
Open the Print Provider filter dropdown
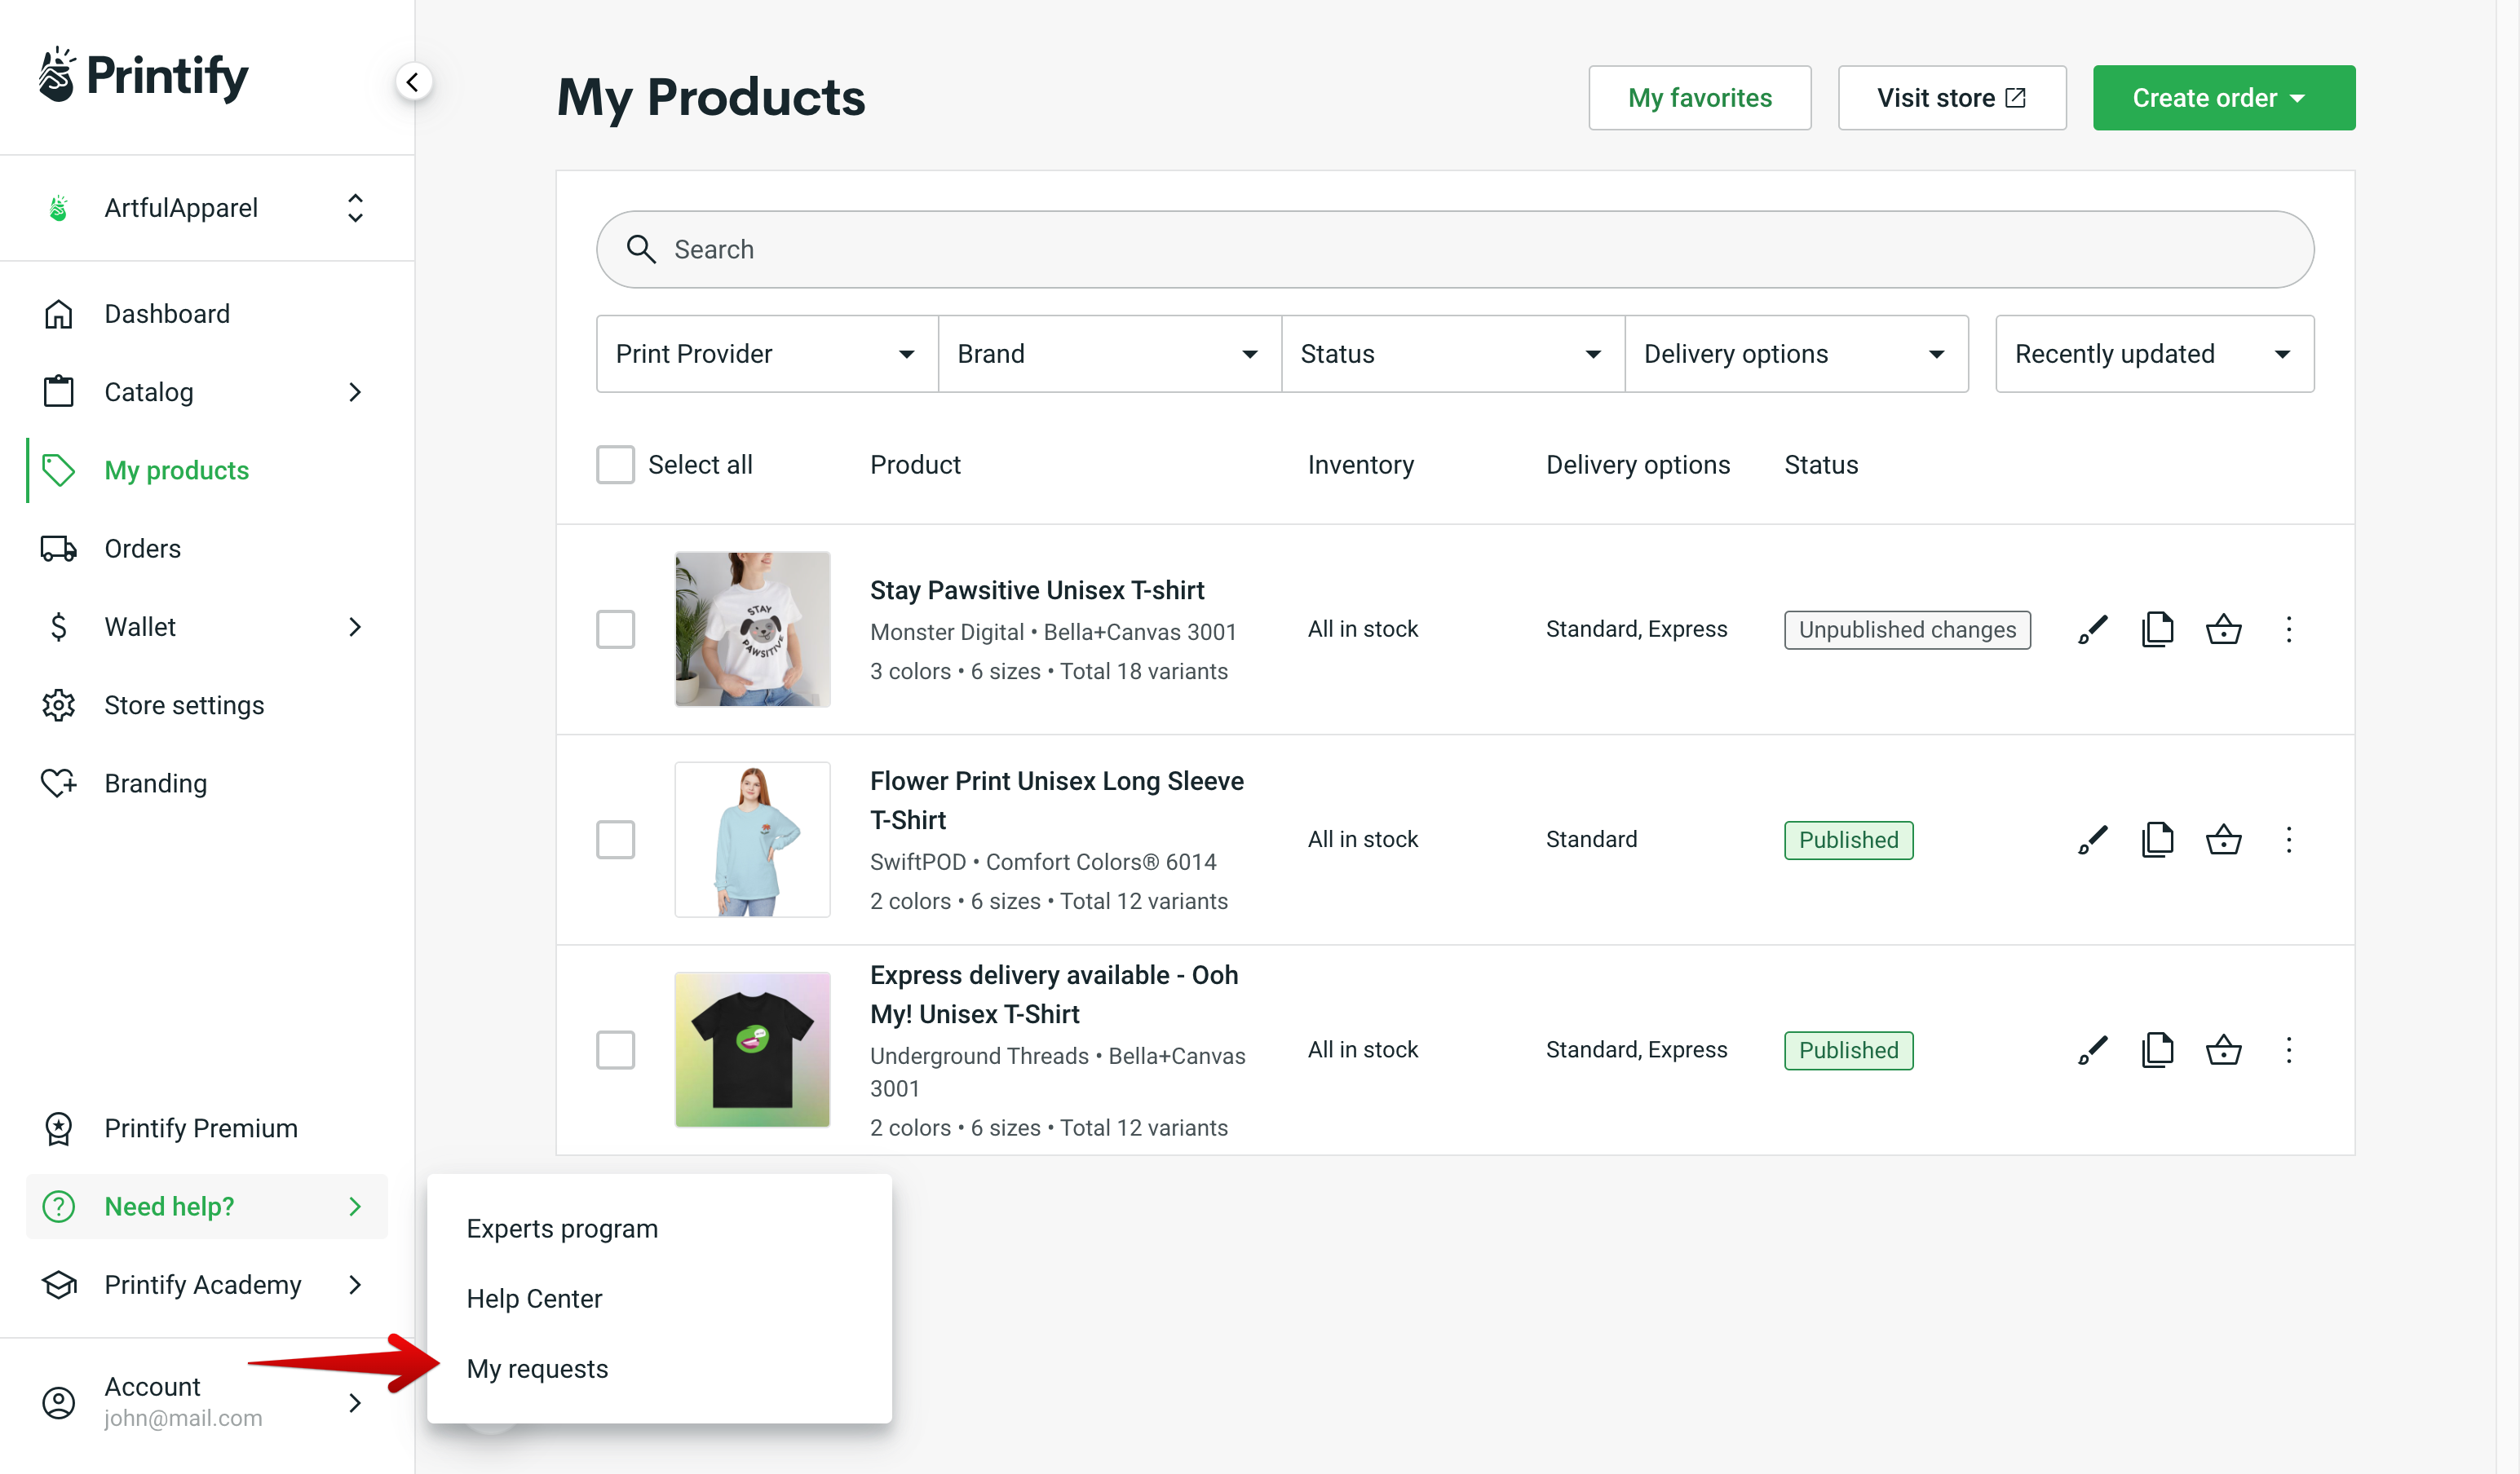(x=765, y=353)
